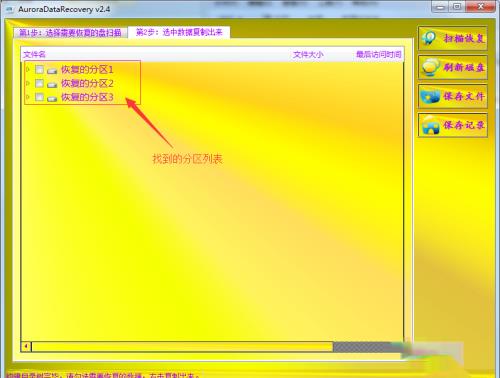500x378 pixels.
Task: Click drive icon of 恢复的分区1
Action: [x=52, y=70]
